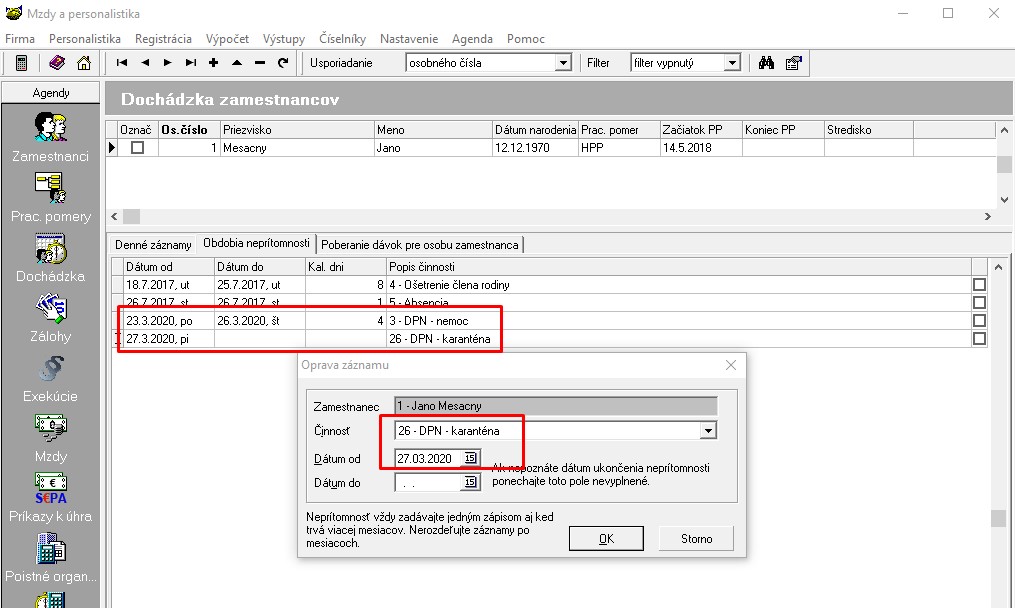Open the Nastavenie menu
The height and width of the screenshot is (608, 1015).
409,39
